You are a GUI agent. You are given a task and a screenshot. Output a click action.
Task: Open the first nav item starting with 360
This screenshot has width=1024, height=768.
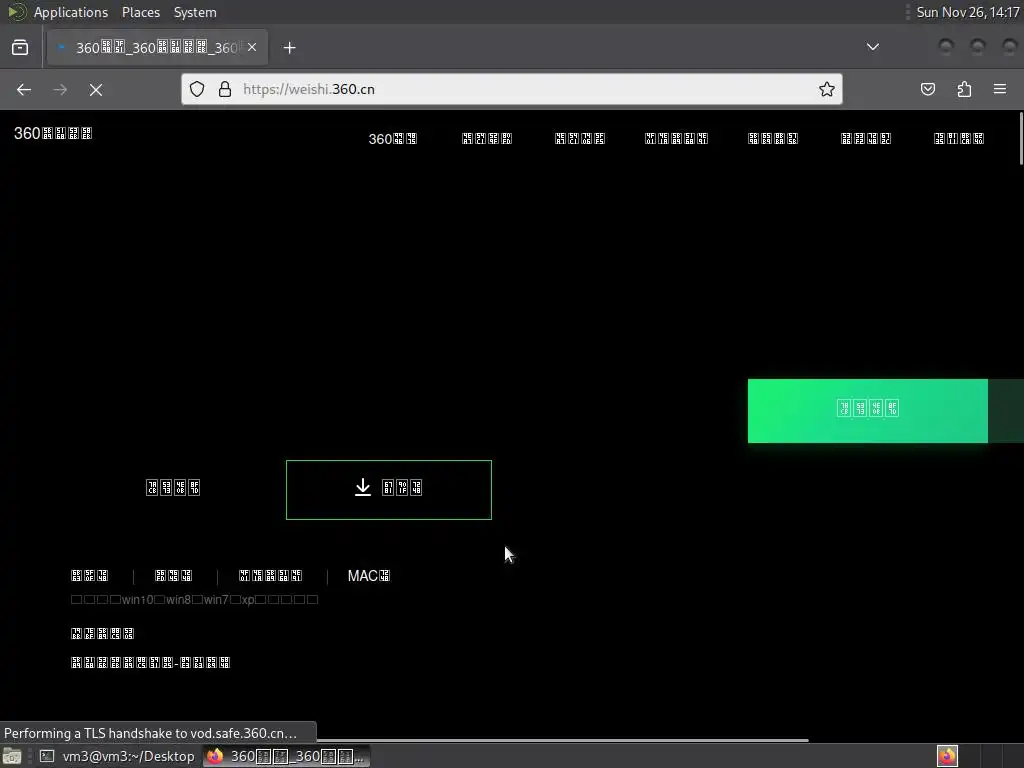tap(392, 139)
